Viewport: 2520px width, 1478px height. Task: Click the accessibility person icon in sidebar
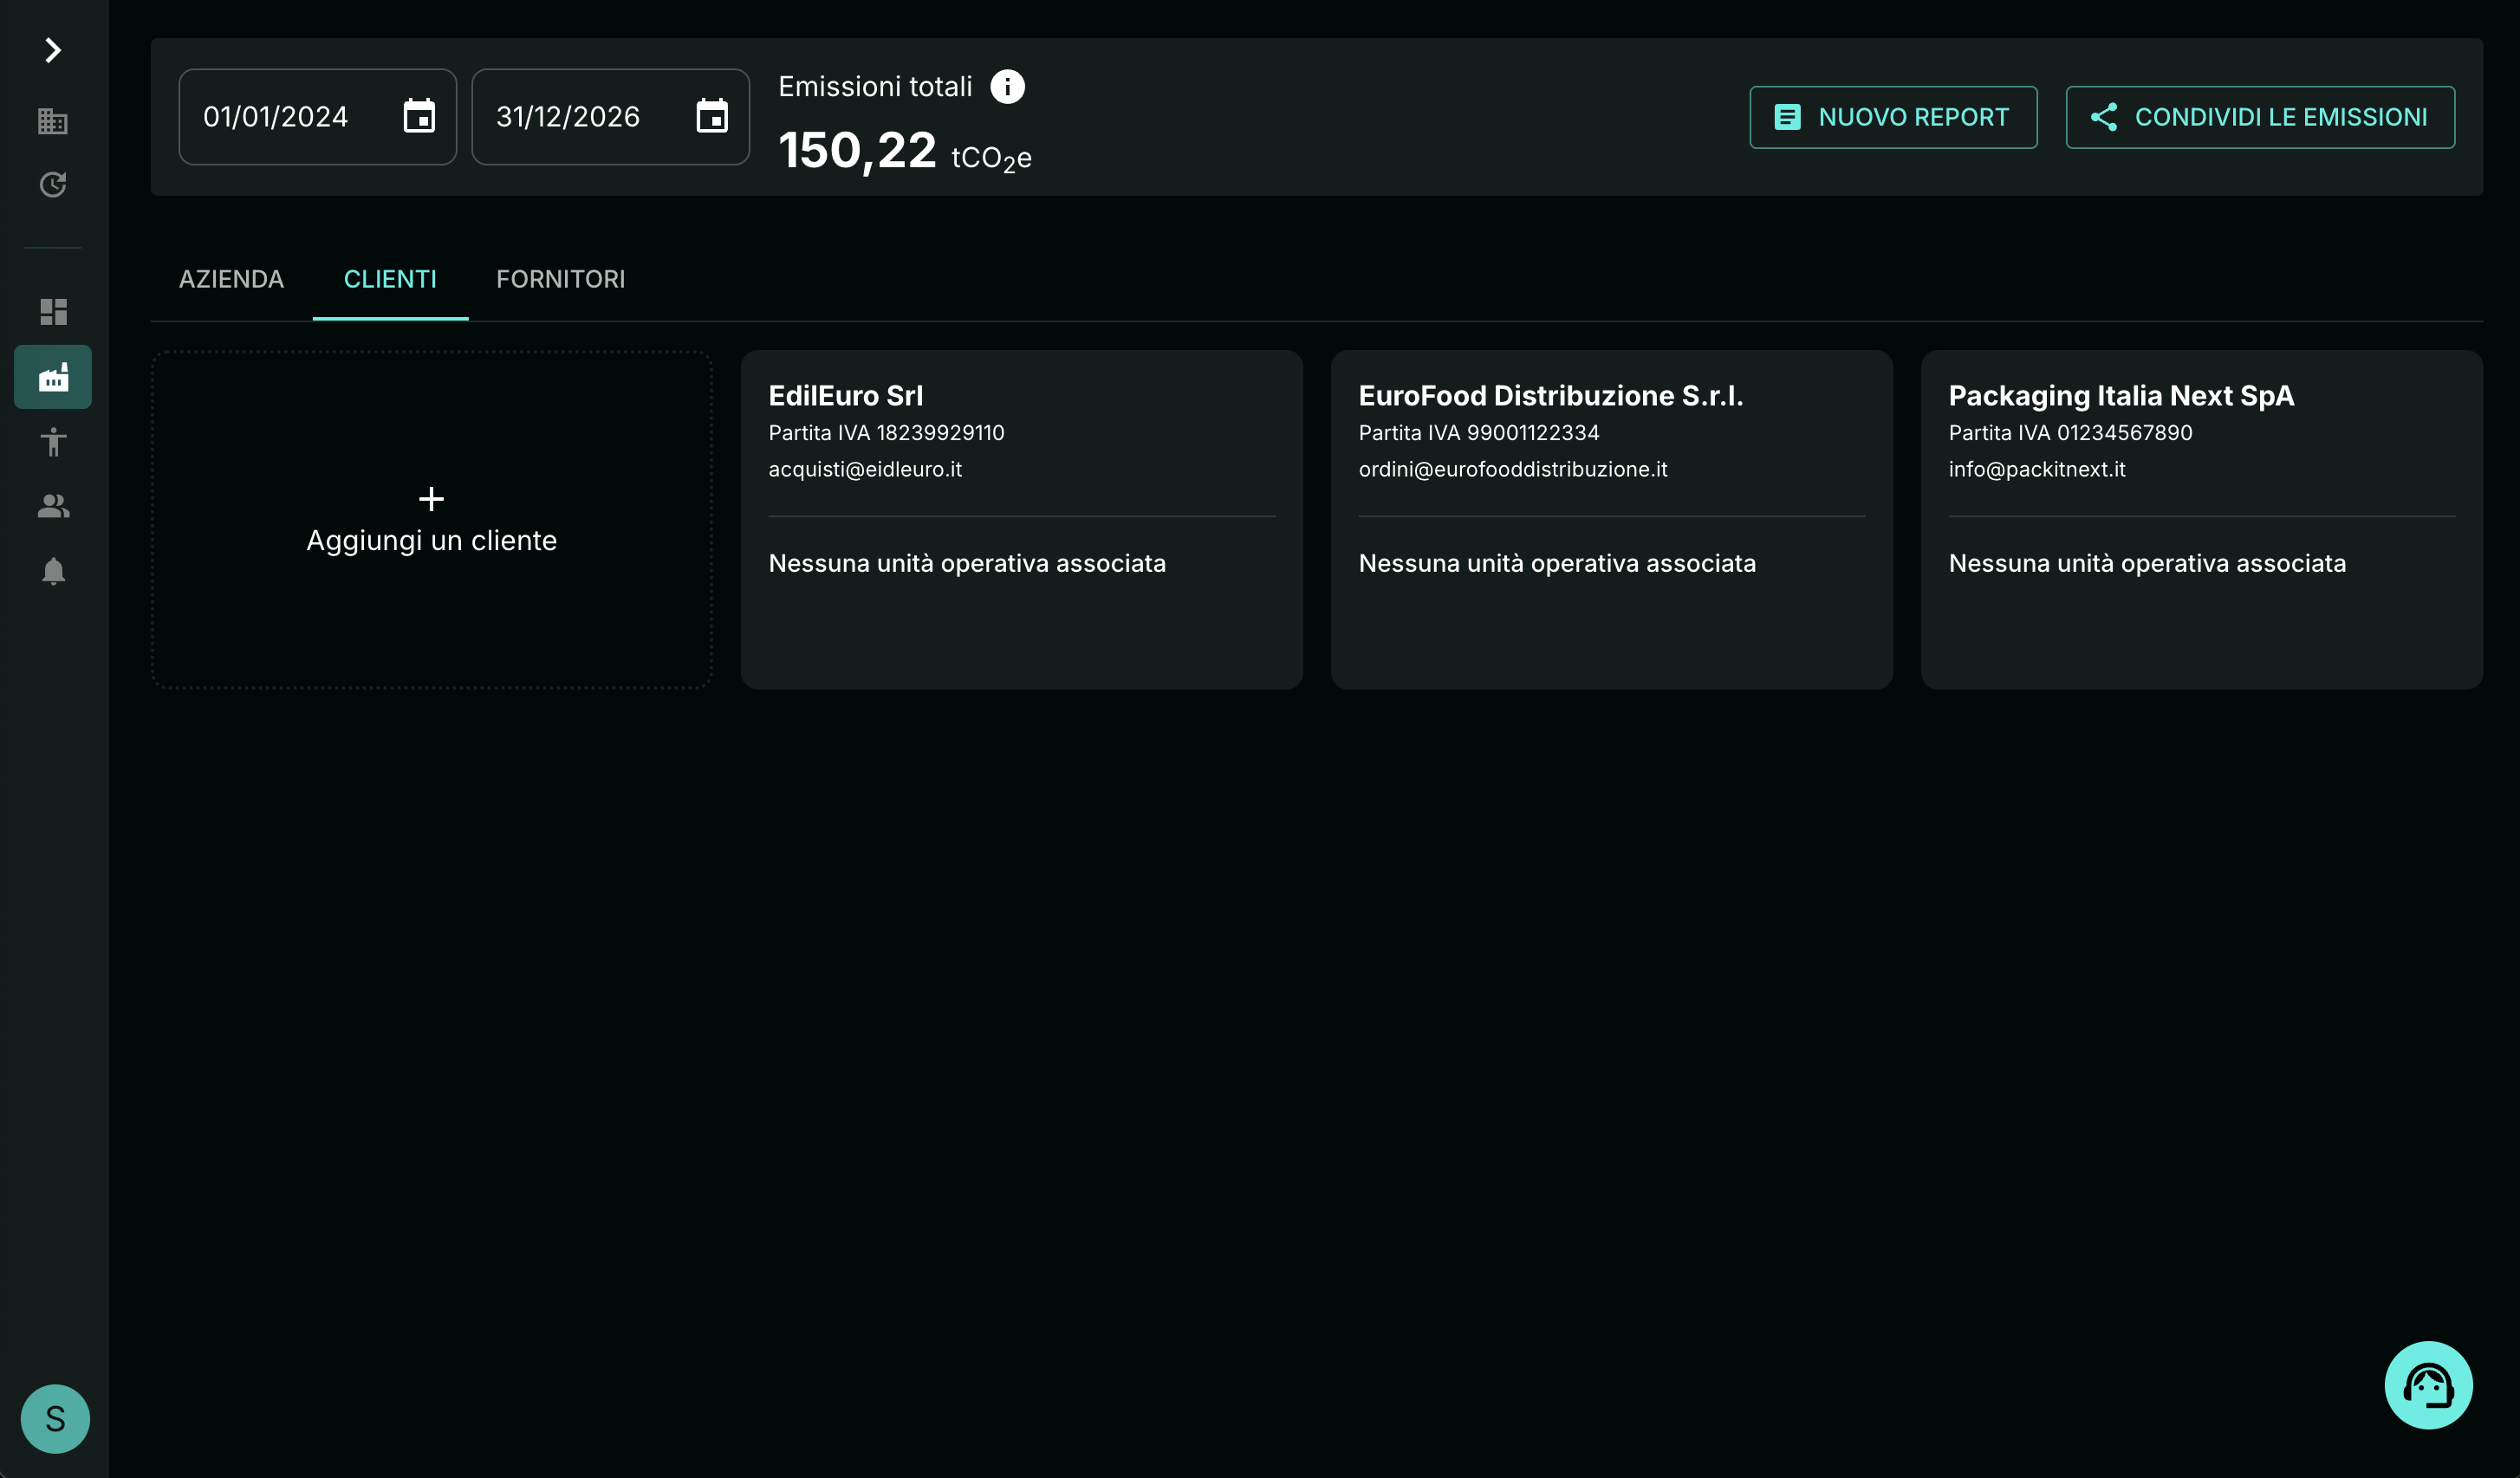point(53,442)
